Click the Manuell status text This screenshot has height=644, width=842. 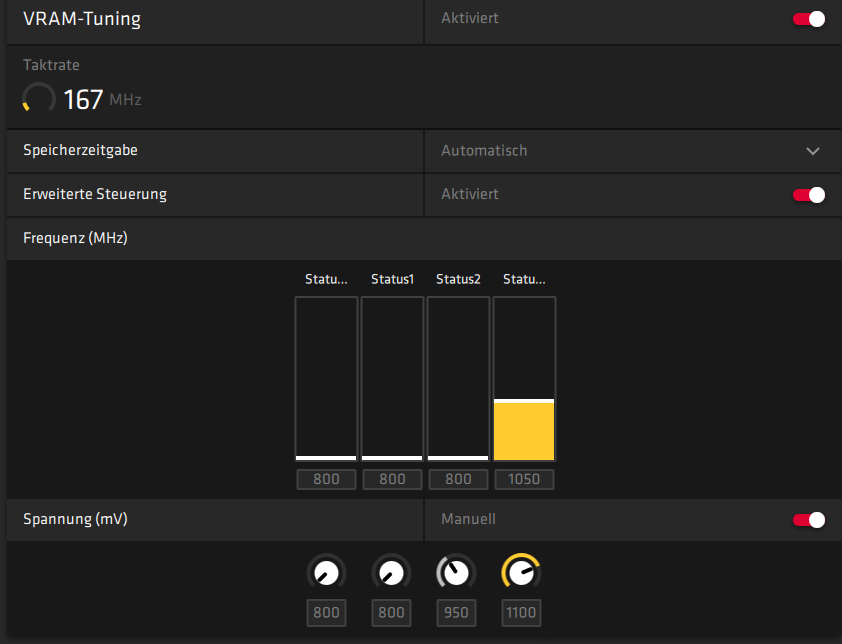pyautogui.click(x=468, y=519)
